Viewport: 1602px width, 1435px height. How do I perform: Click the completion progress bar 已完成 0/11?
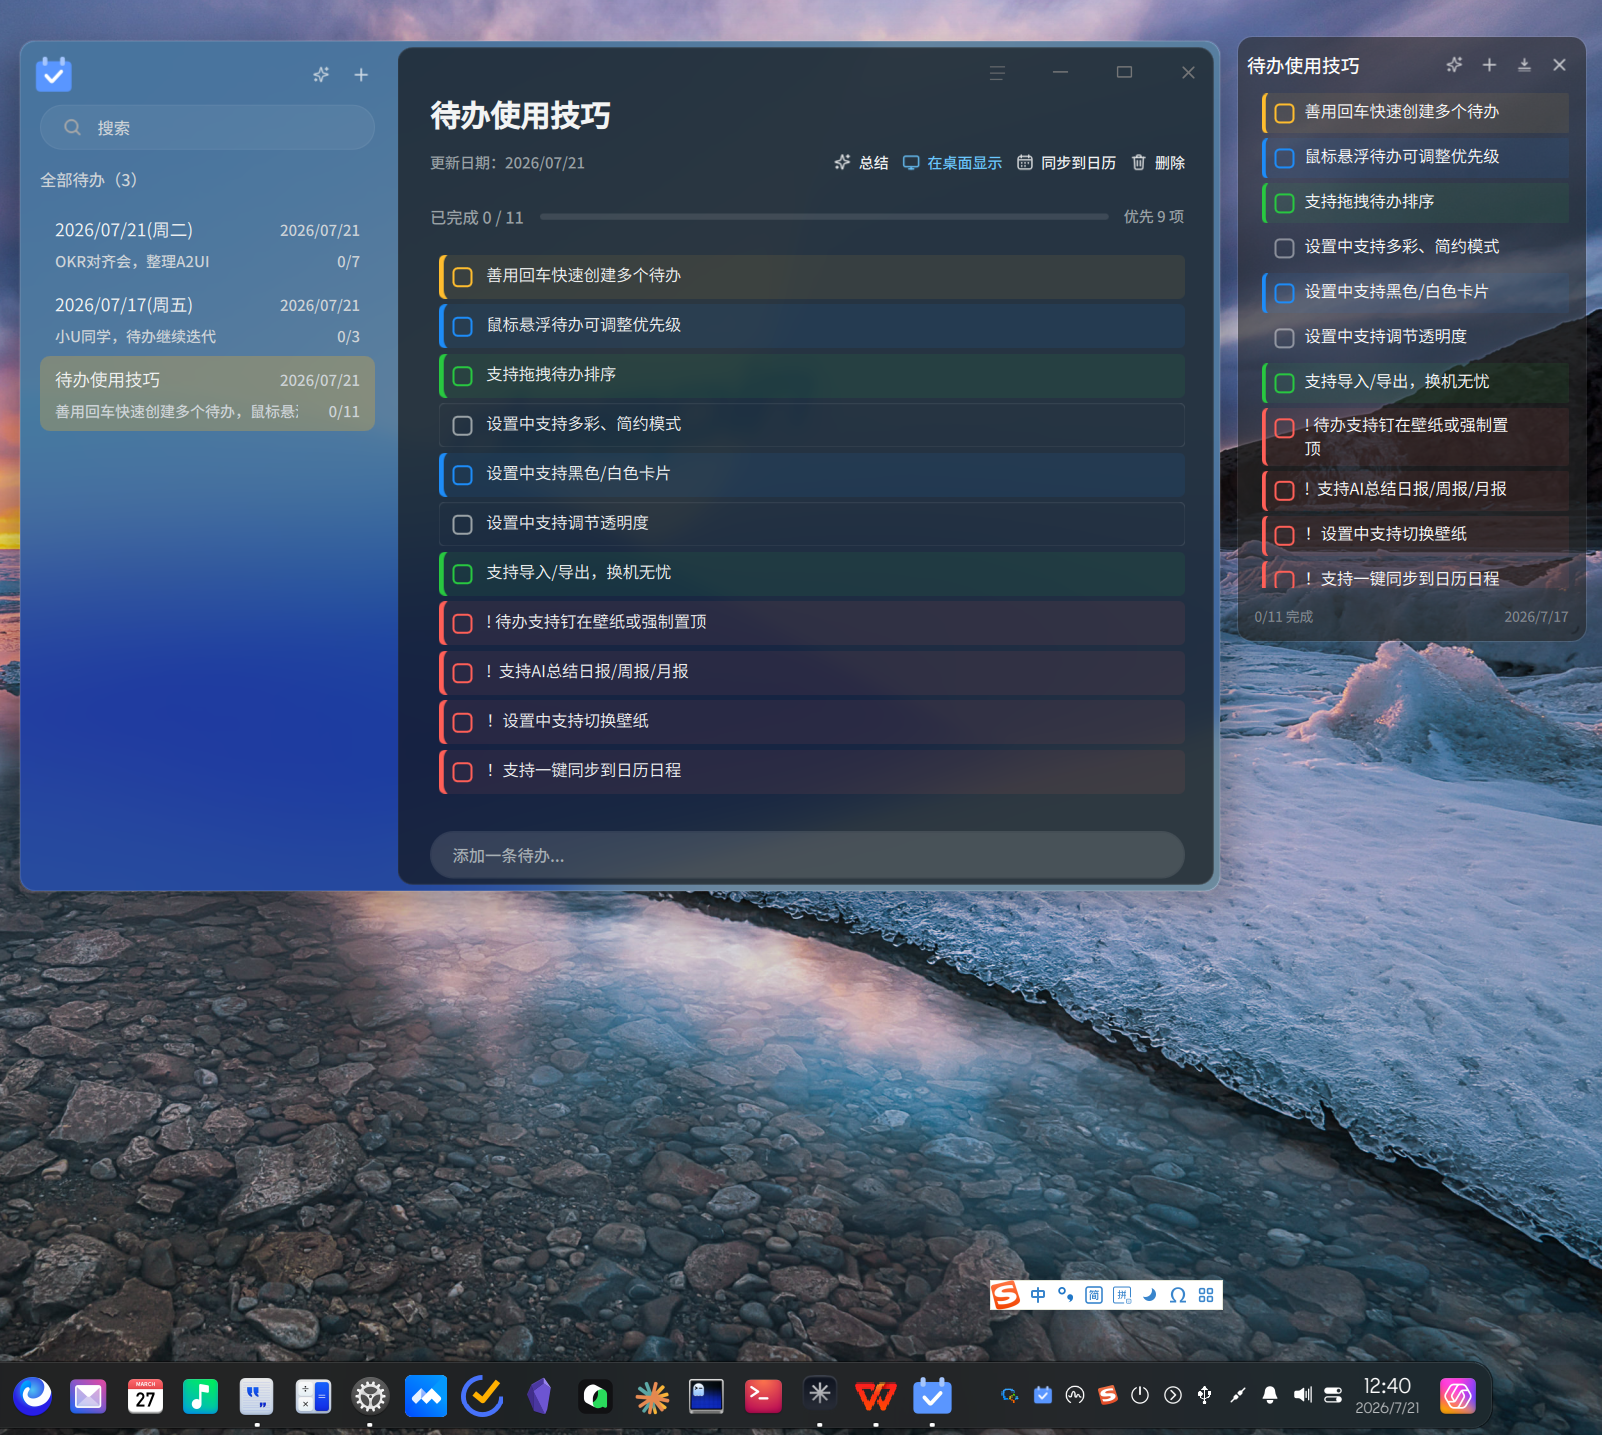click(824, 217)
